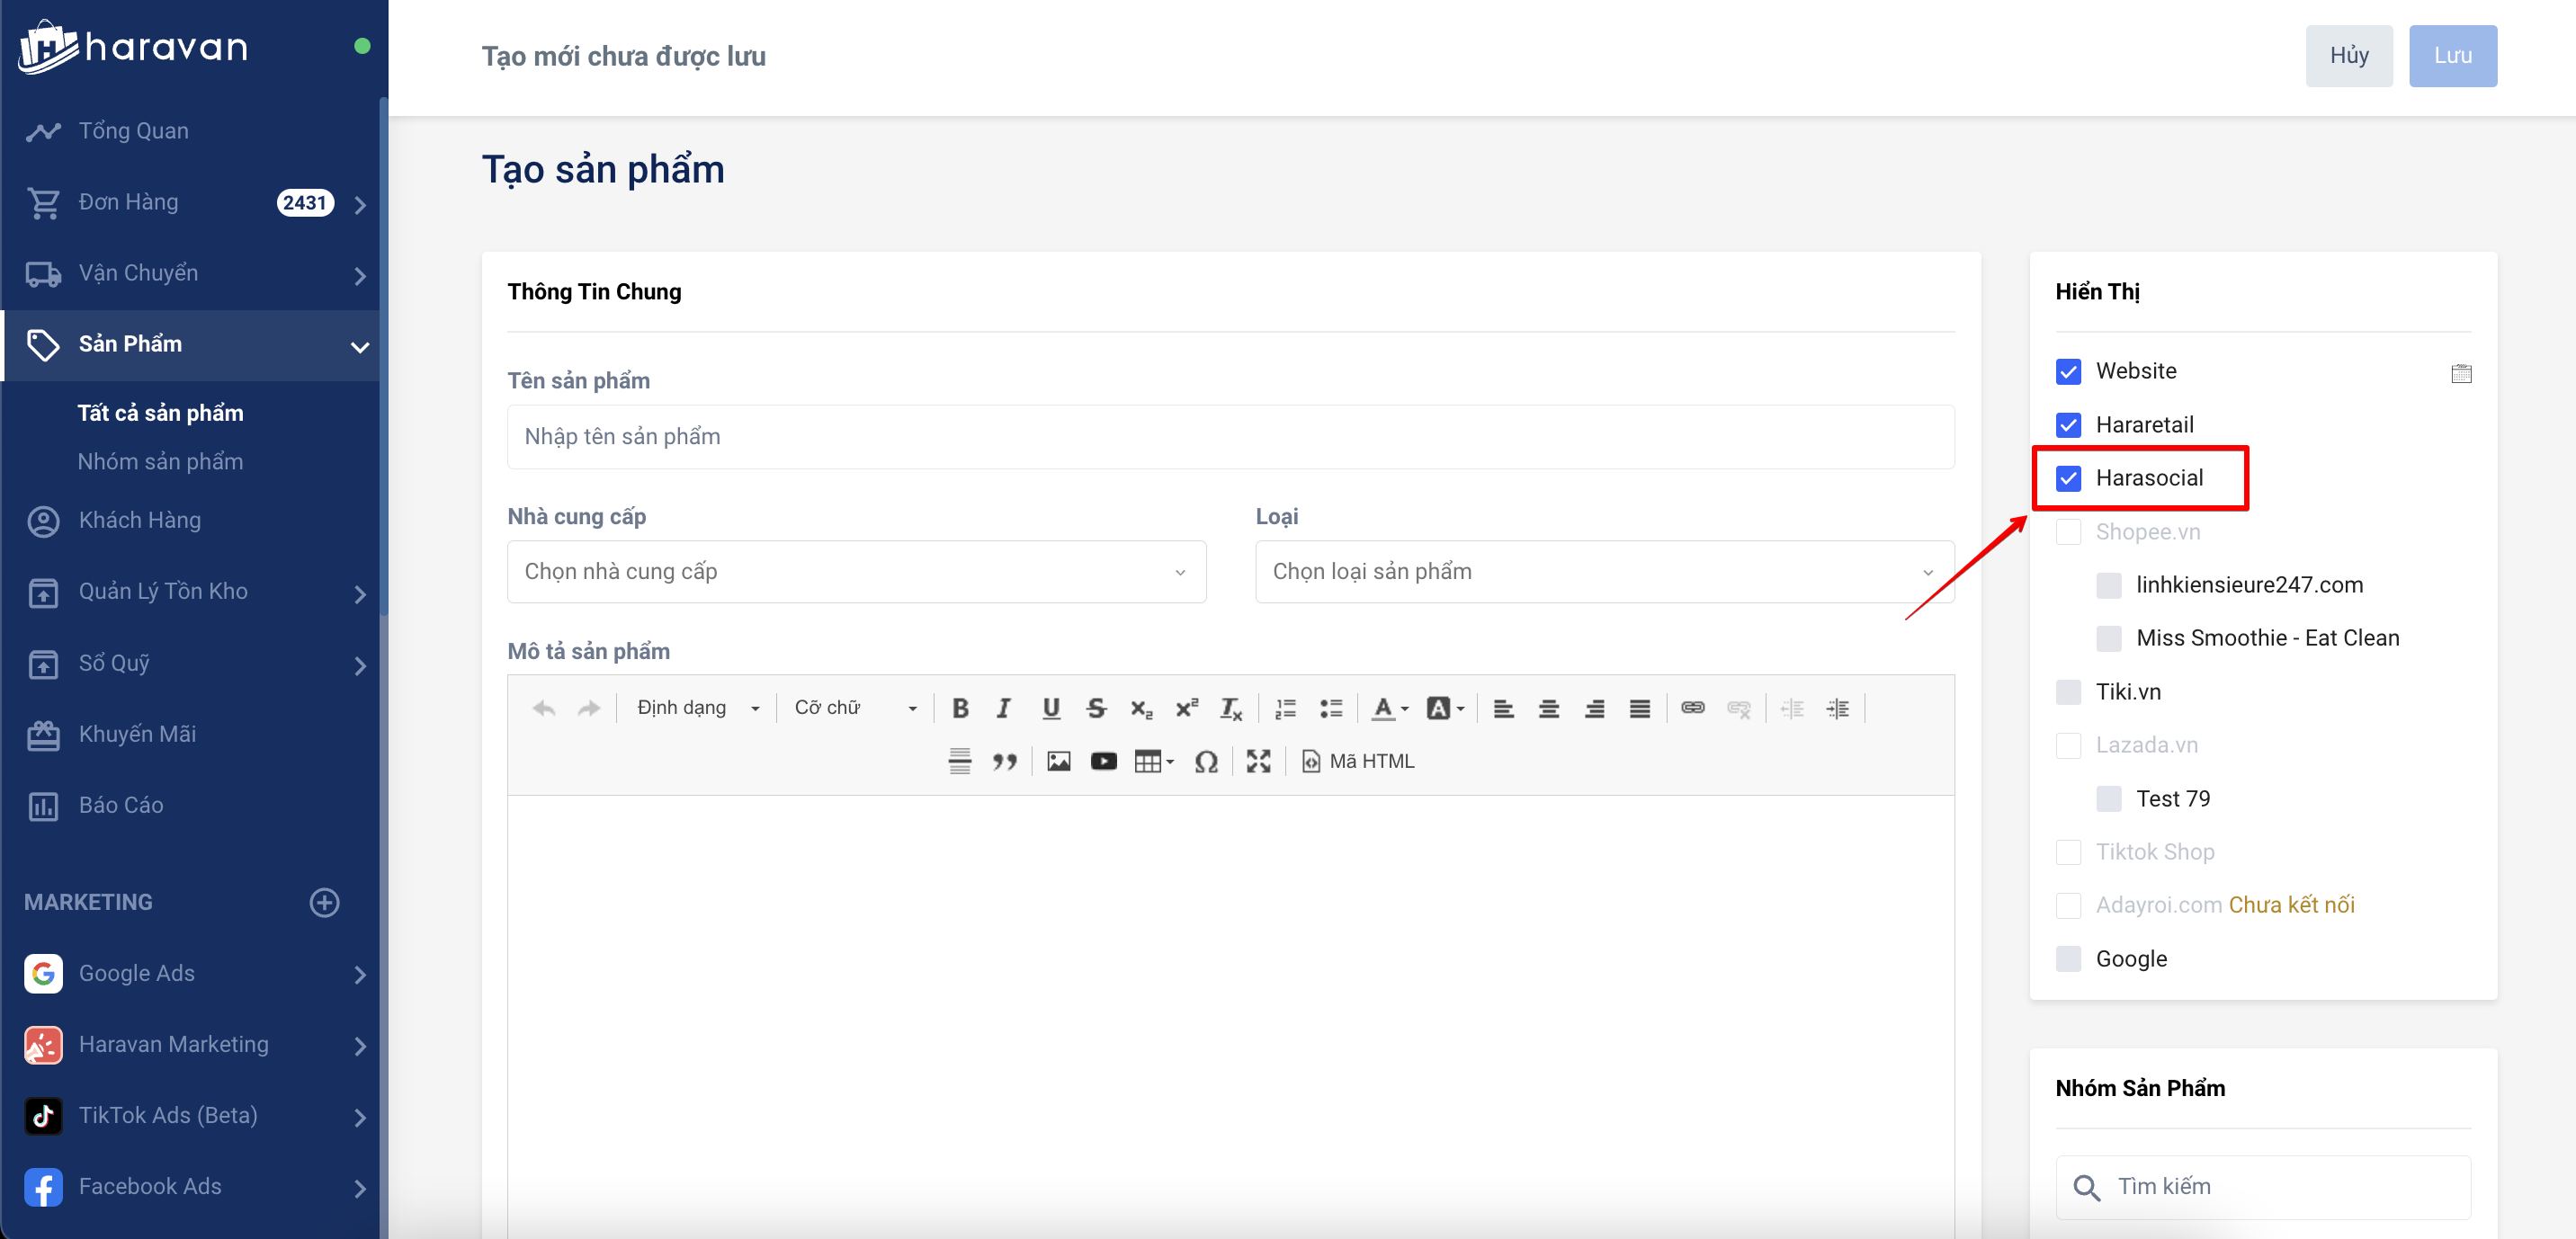Toggle fullscreen editor mode
Image resolution: width=2576 pixels, height=1239 pixels.
[x=1258, y=761]
